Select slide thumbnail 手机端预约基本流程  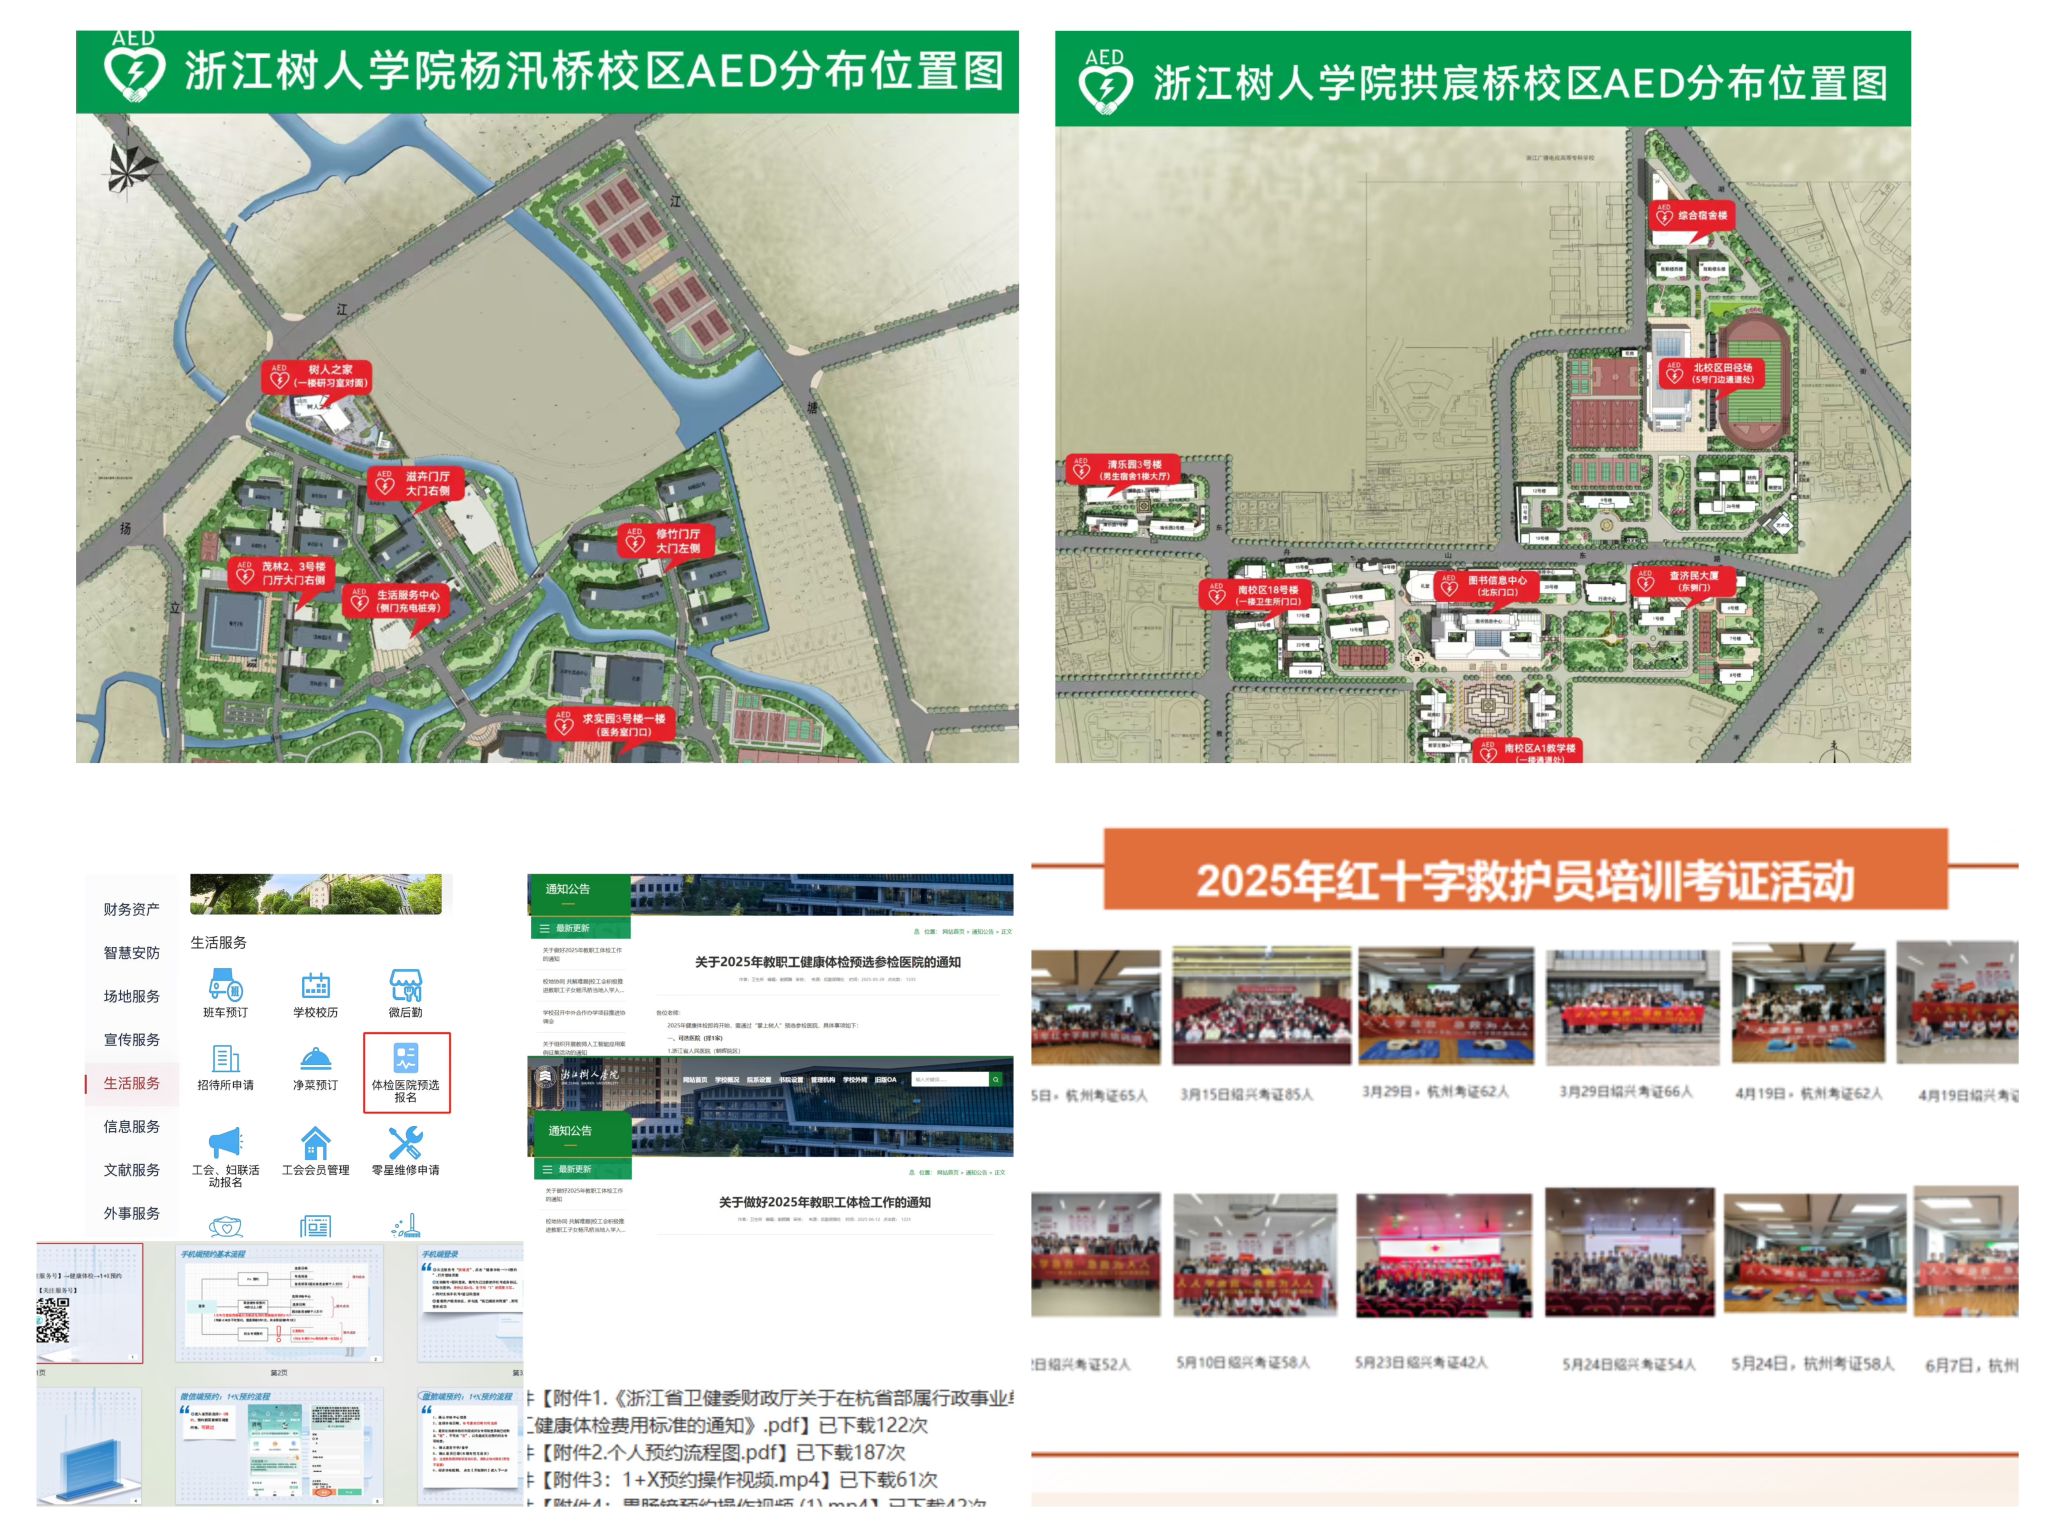pyautogui.click(x=280, y=1304)
